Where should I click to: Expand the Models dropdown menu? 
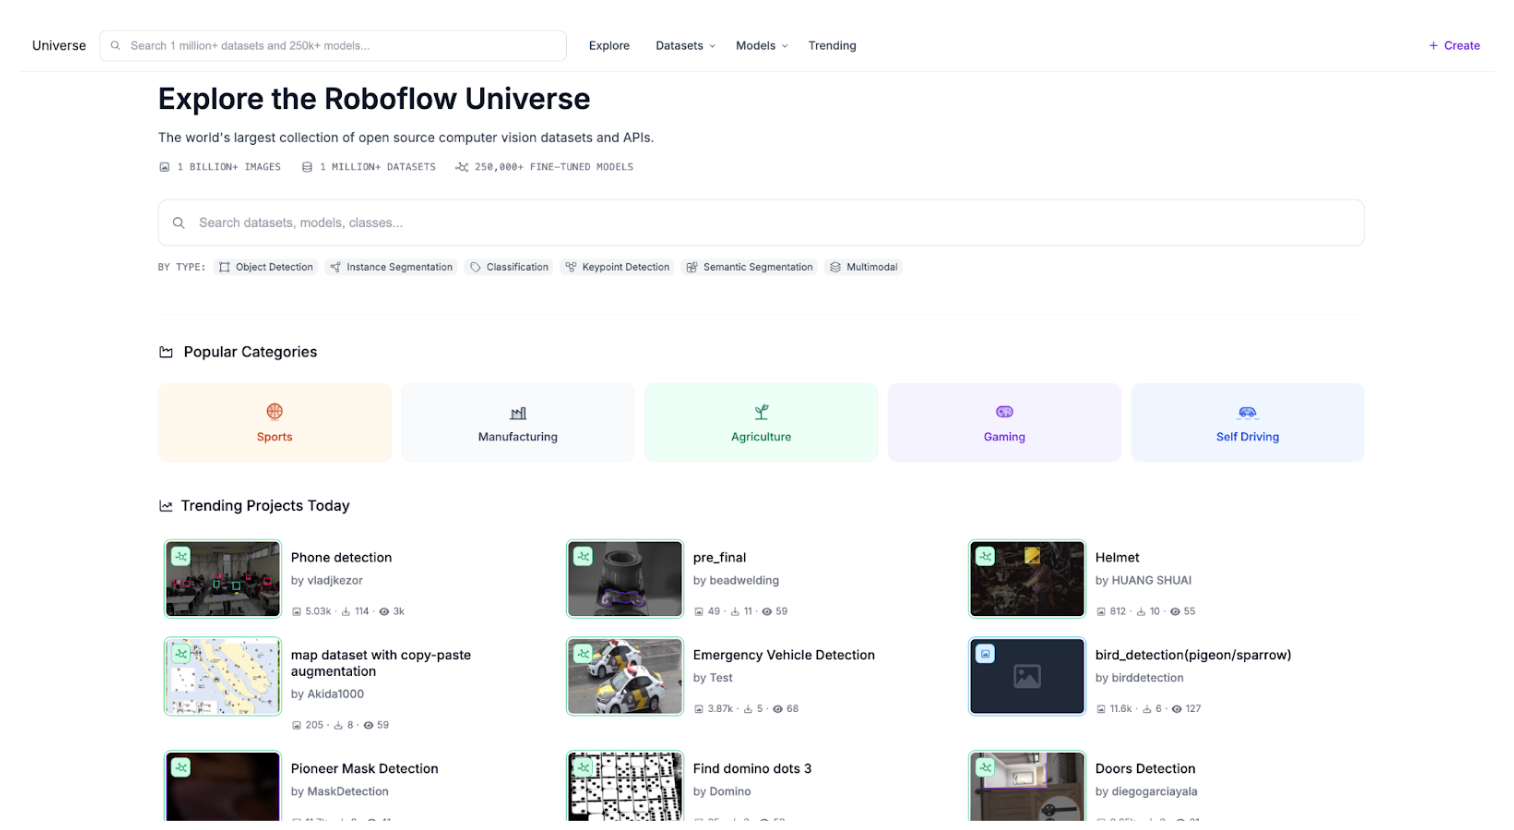click(761, 46)
